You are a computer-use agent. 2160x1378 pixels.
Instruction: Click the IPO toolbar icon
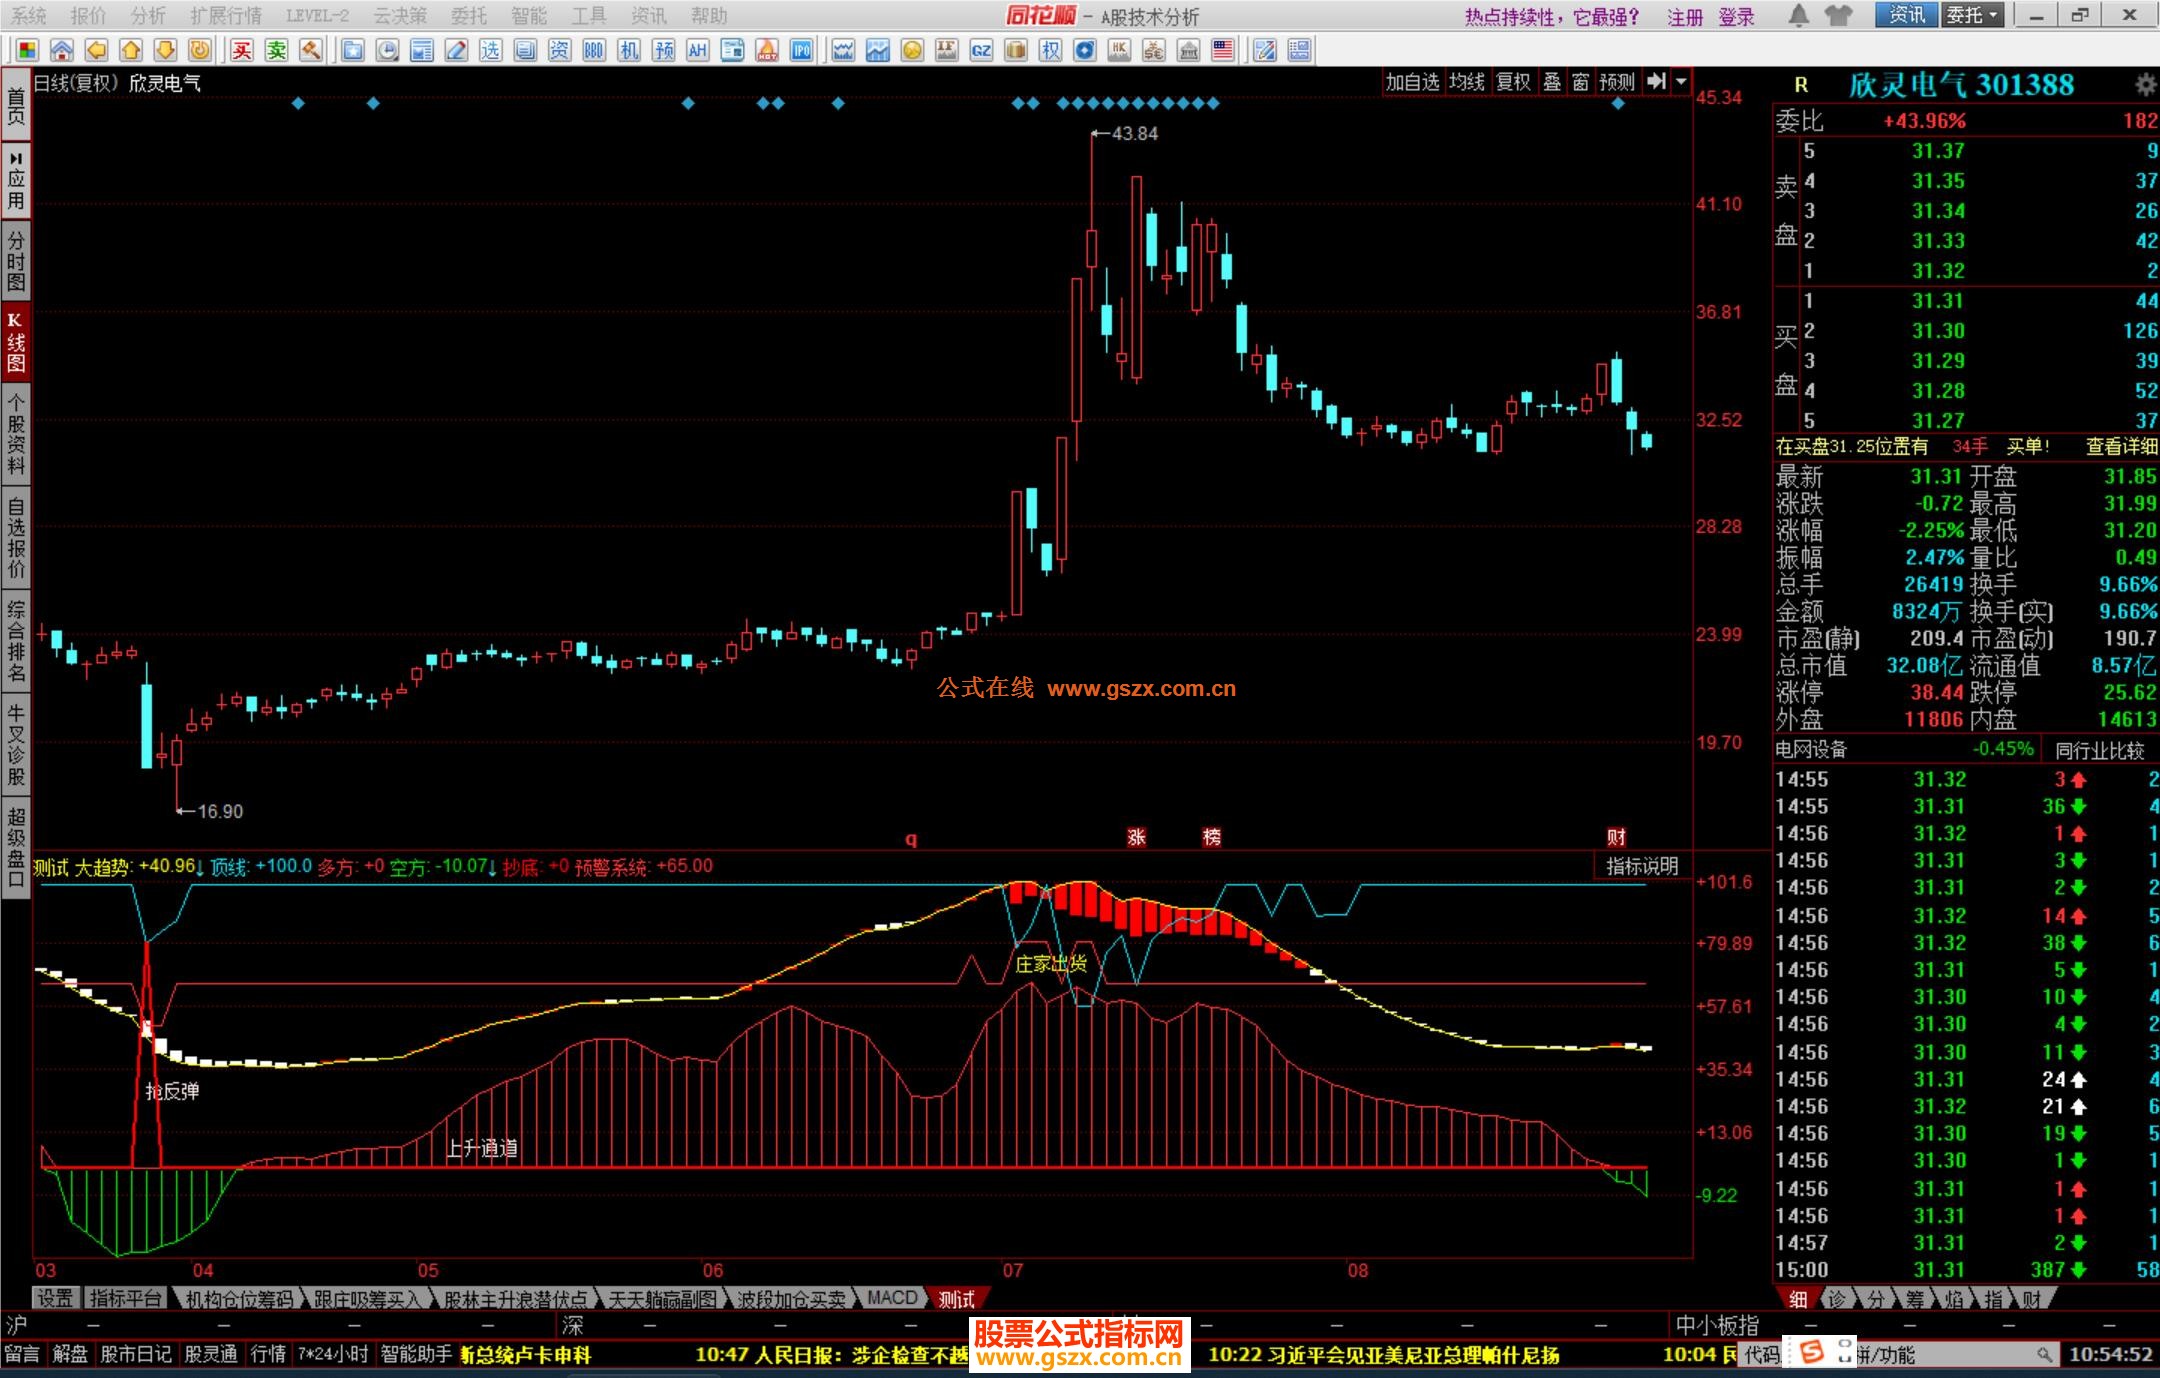coord(801,50)
